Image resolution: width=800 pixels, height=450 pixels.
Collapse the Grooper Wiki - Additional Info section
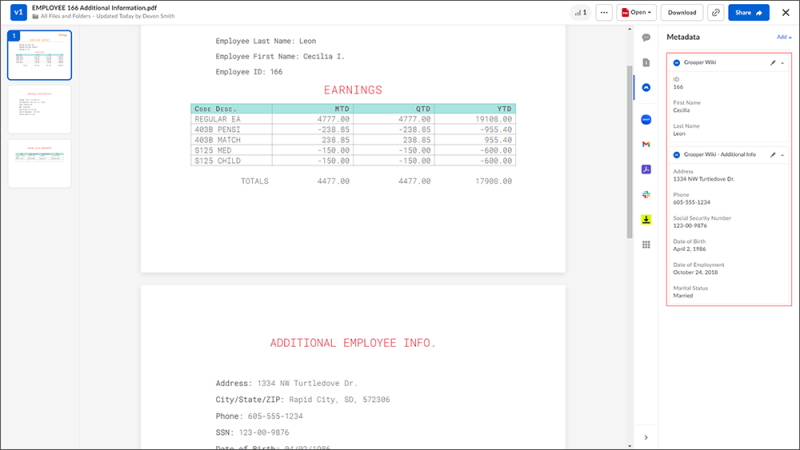click(783, 155)
